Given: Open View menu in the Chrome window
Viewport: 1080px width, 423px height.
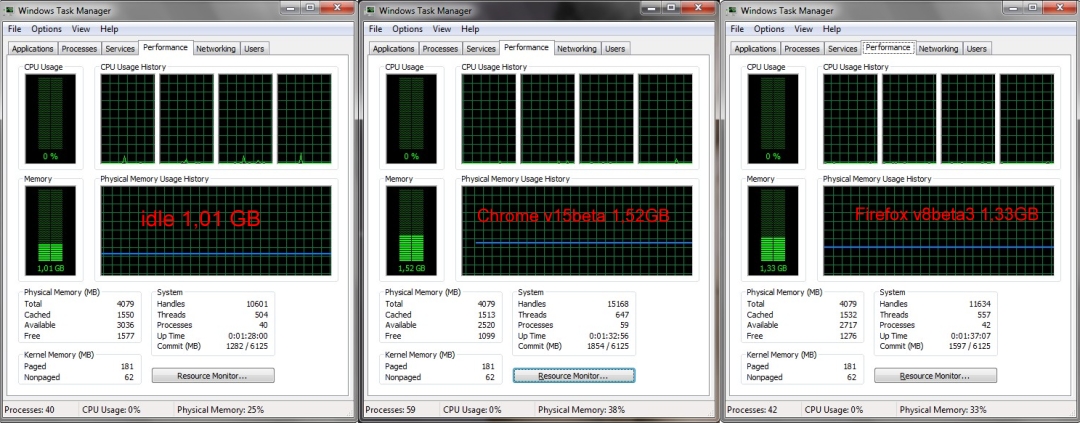Looking at the screenshot, I should [442, 29].
